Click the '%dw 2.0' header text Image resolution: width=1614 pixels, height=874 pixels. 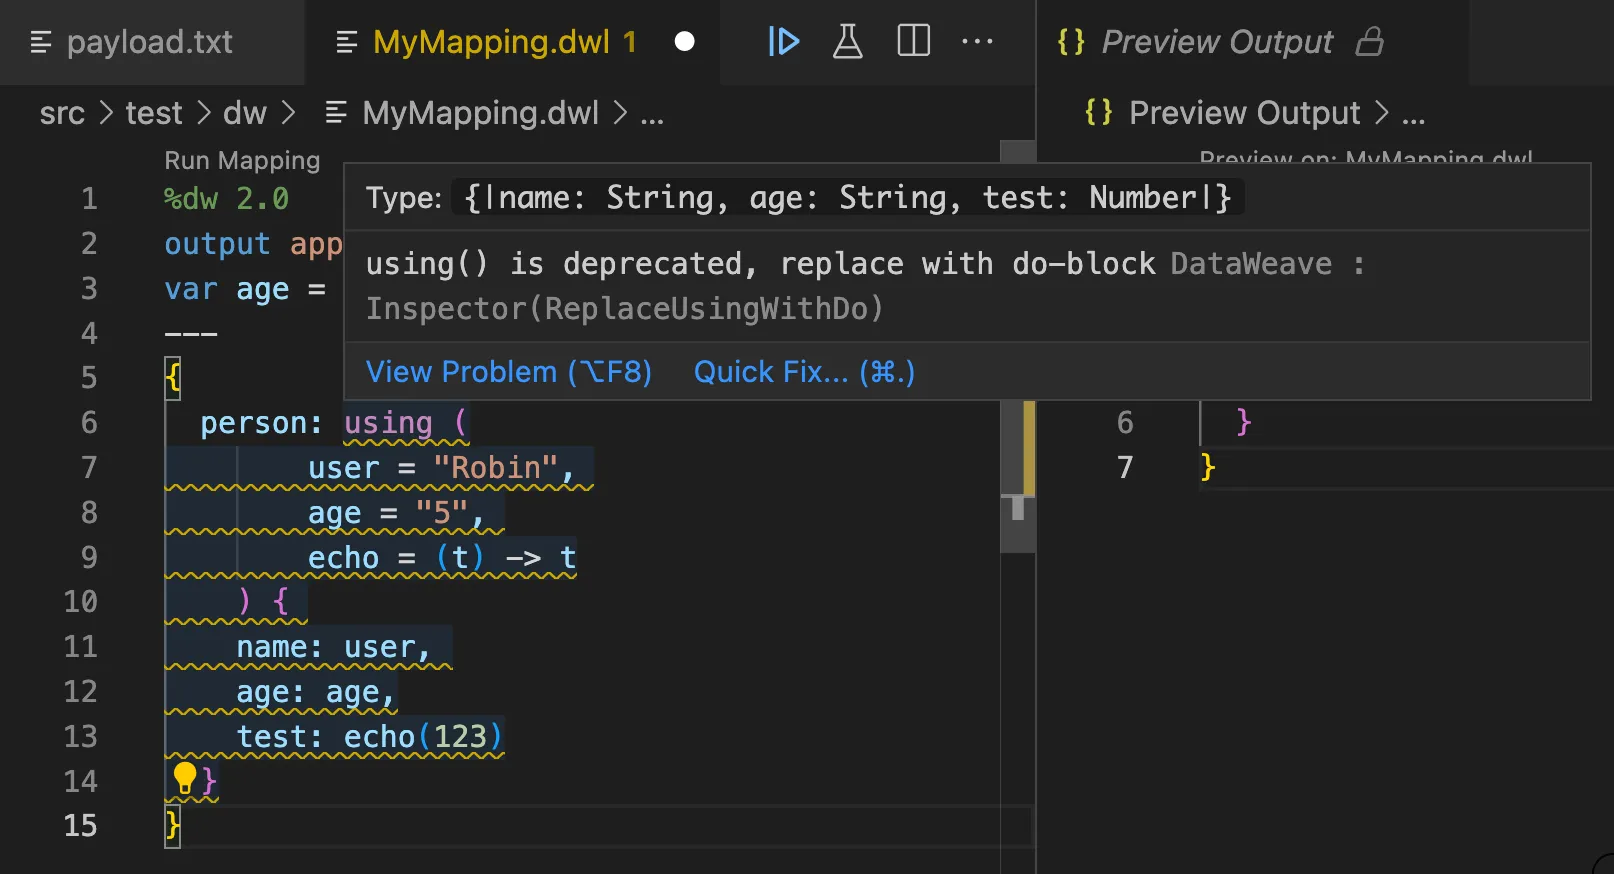pyautogui.click(x=226, y=198)
